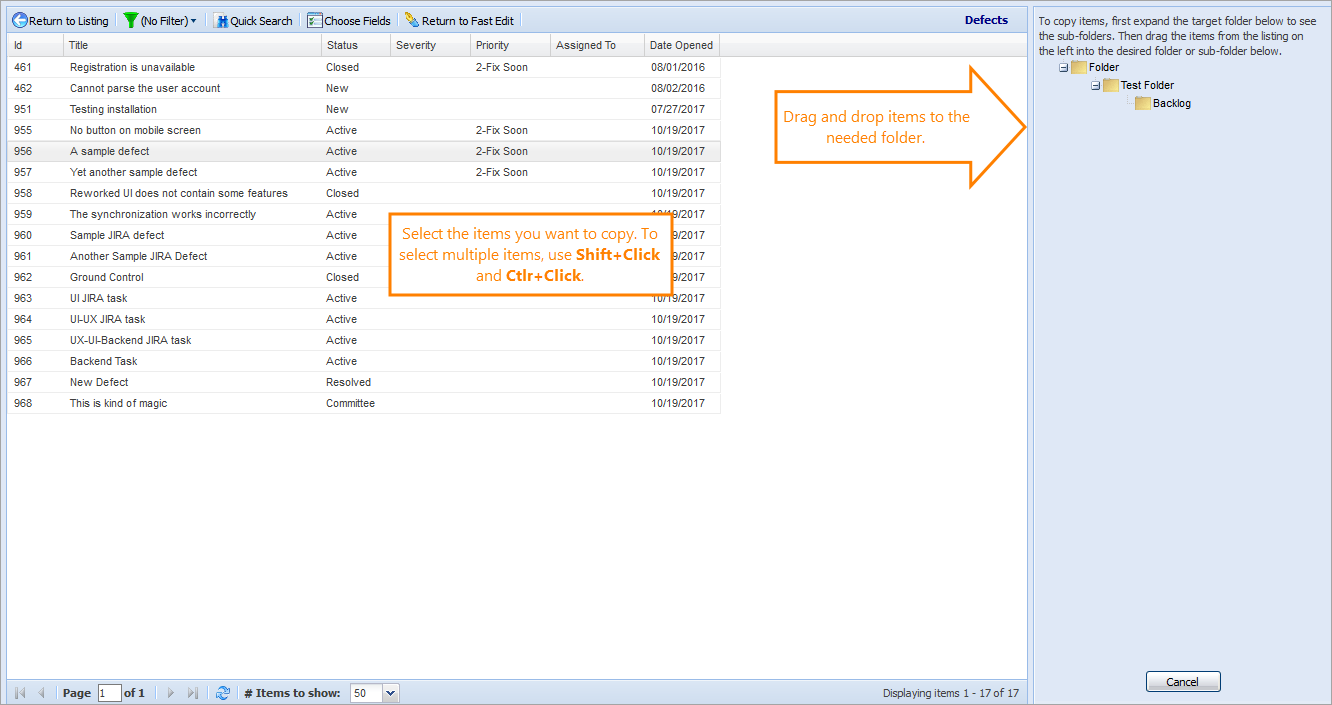Screen dimensions: 1332x705
Task: Go to last page icon
Action: point(192,693)
